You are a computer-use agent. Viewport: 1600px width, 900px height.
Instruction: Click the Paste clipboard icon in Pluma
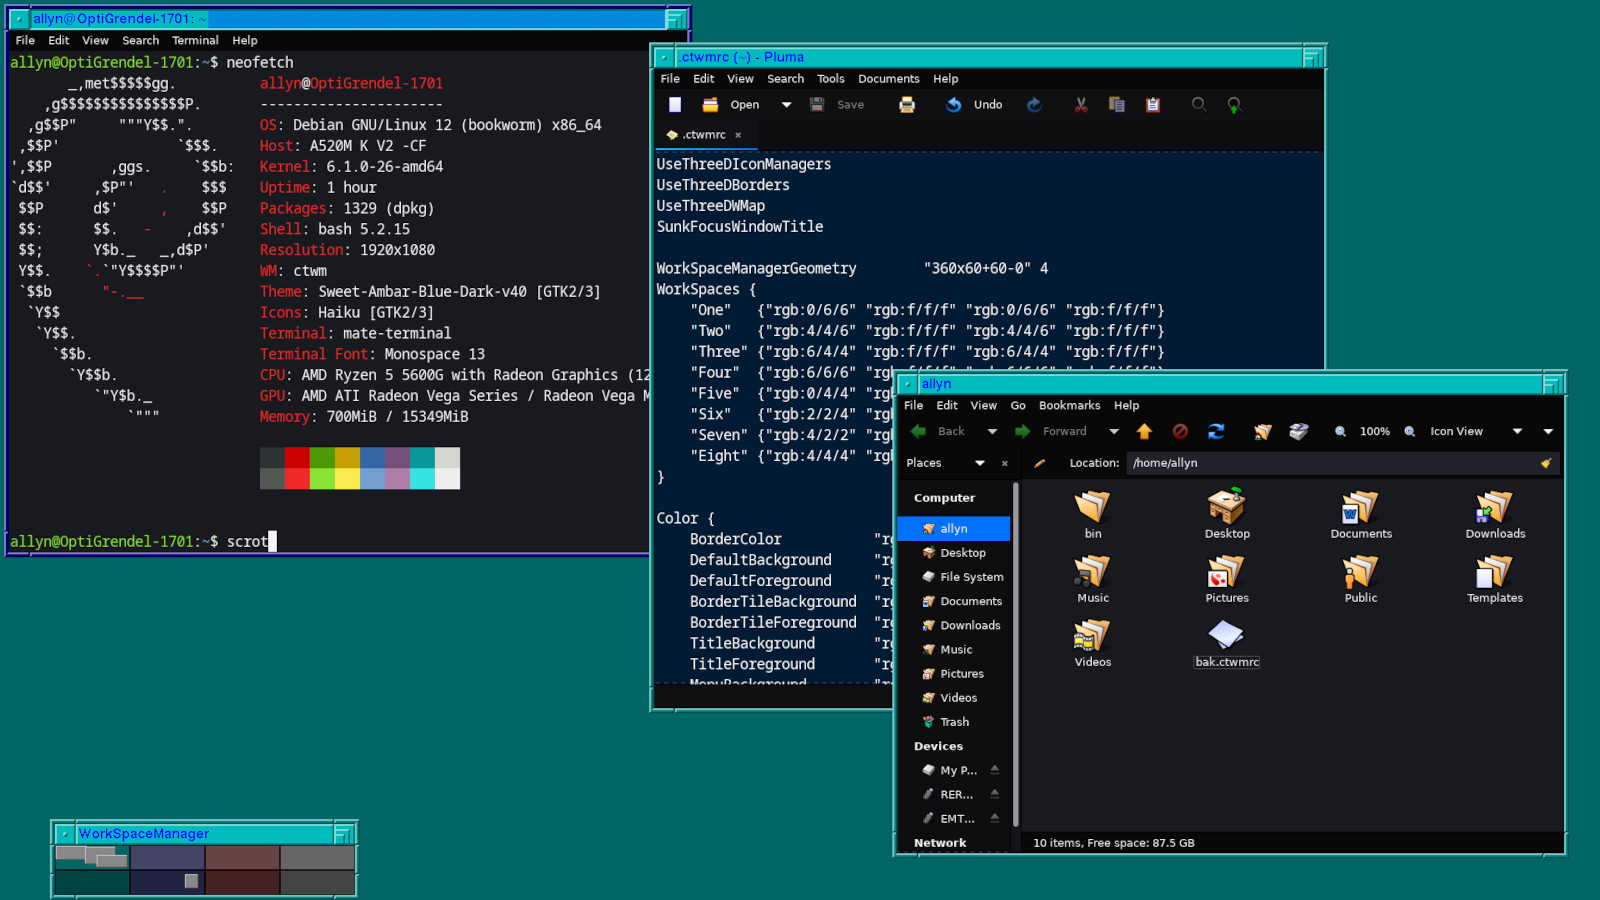[1153, 105]
